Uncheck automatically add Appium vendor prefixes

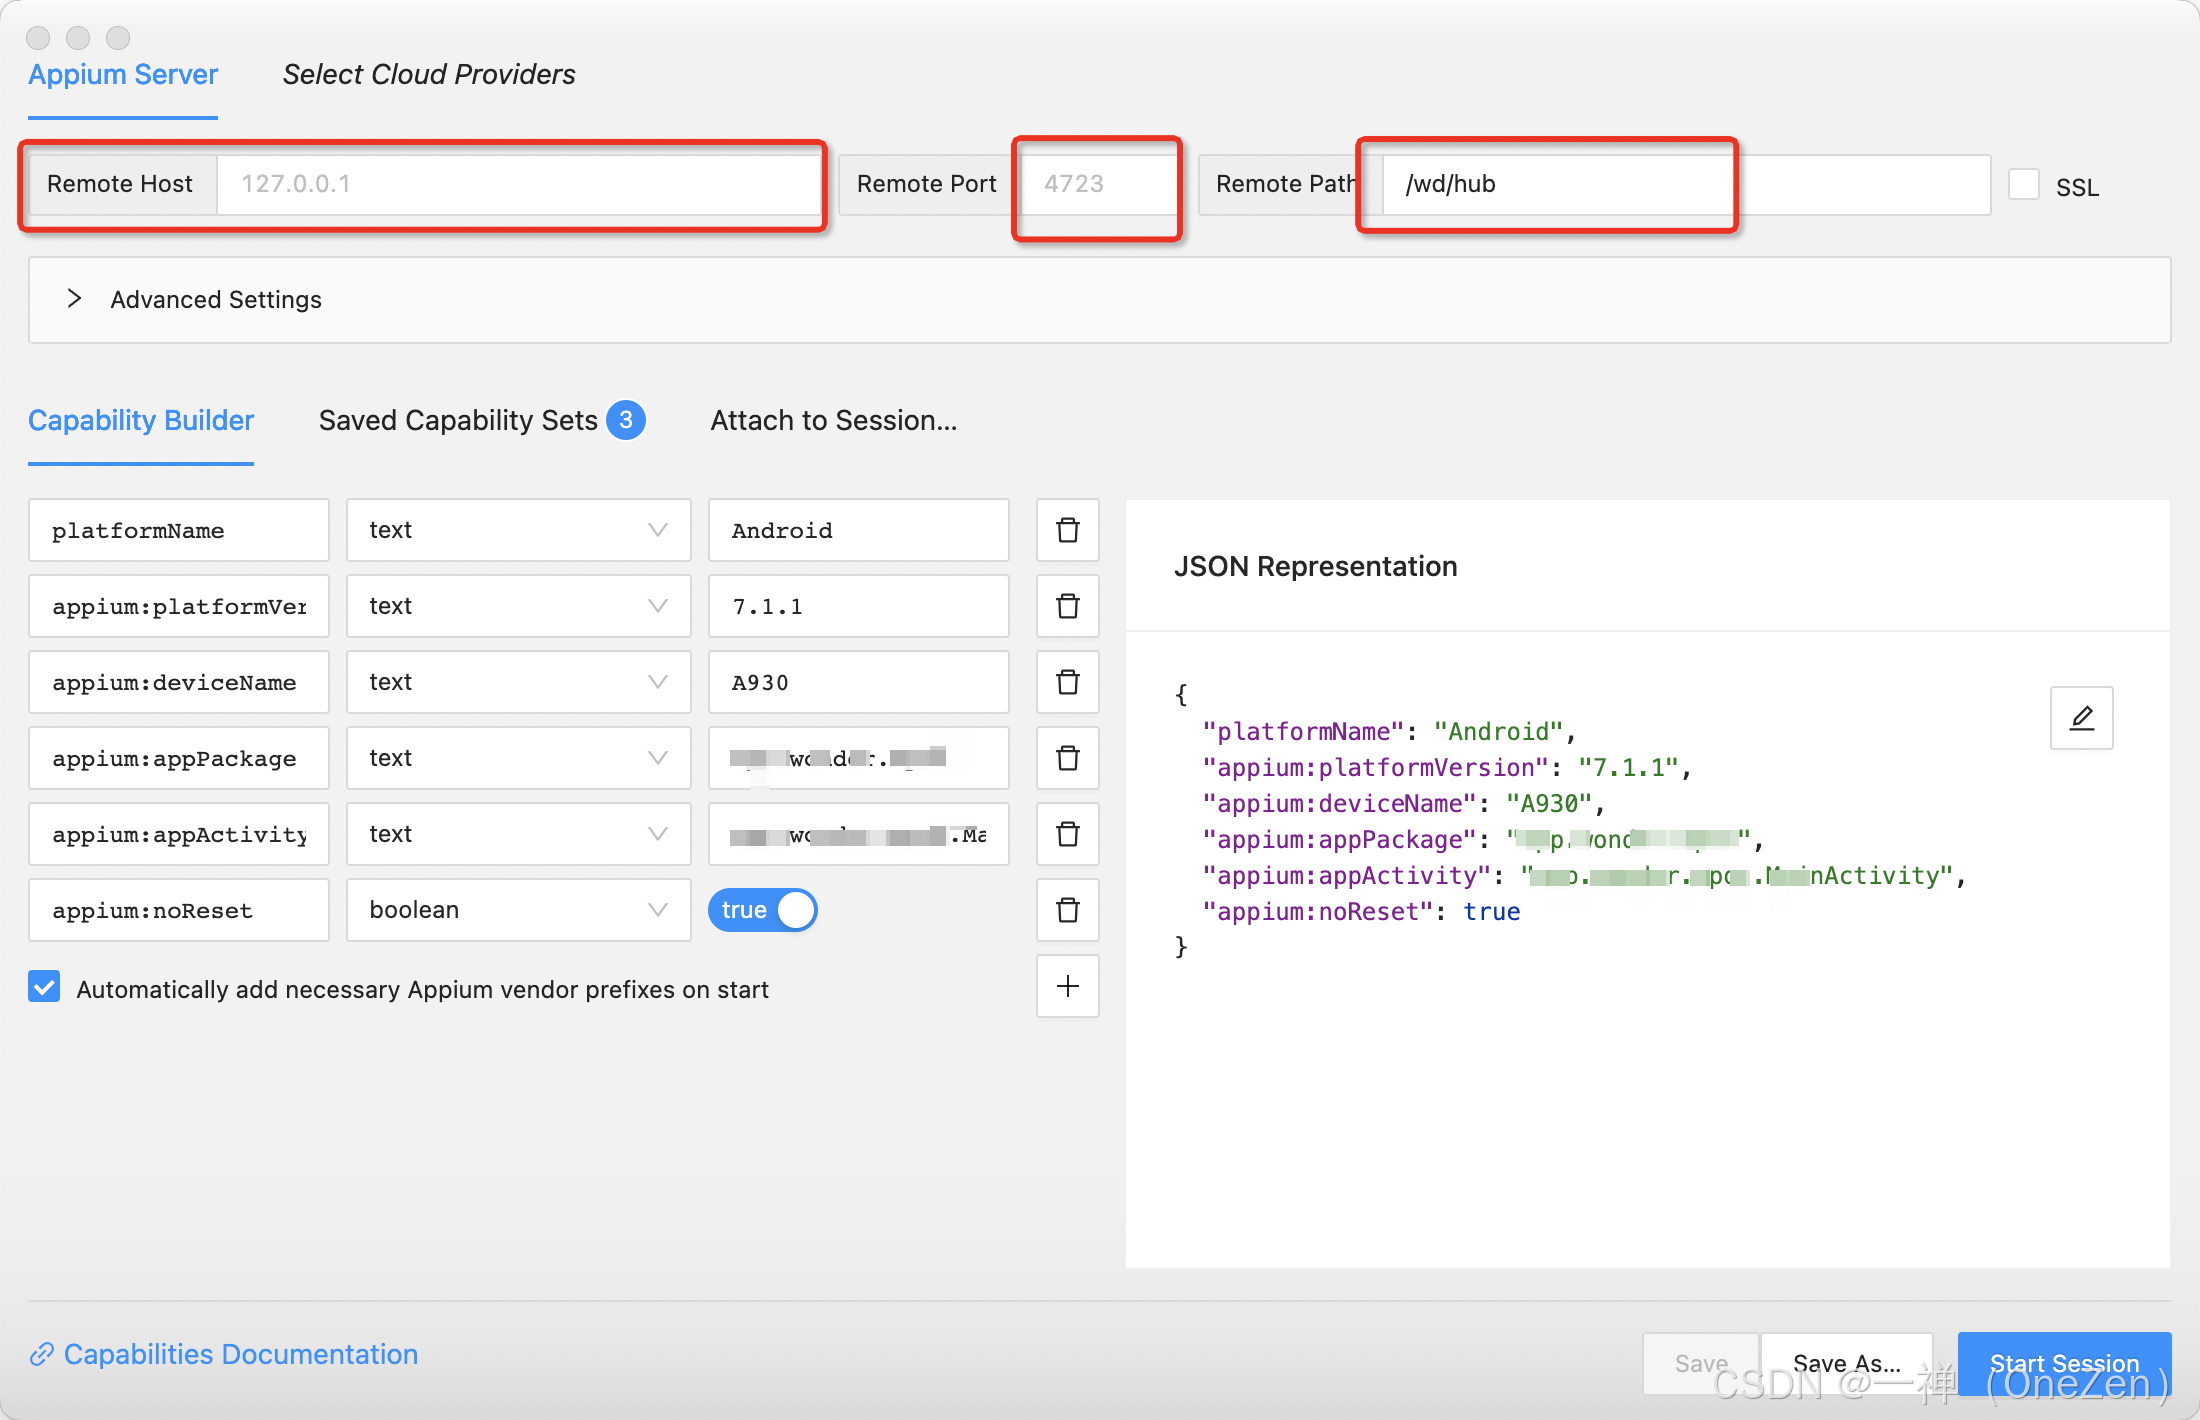coord(44,987)
